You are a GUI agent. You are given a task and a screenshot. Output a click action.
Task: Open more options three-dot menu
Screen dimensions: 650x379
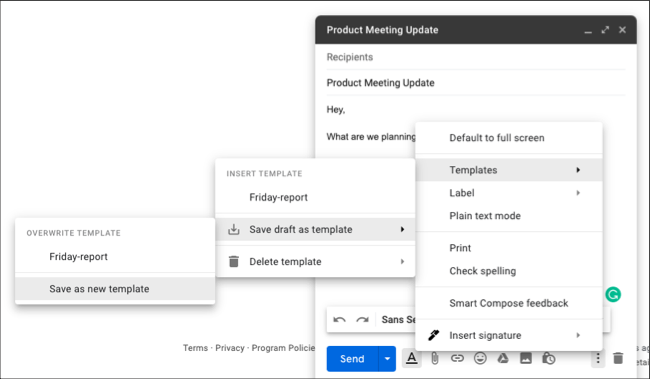[597, 358]
